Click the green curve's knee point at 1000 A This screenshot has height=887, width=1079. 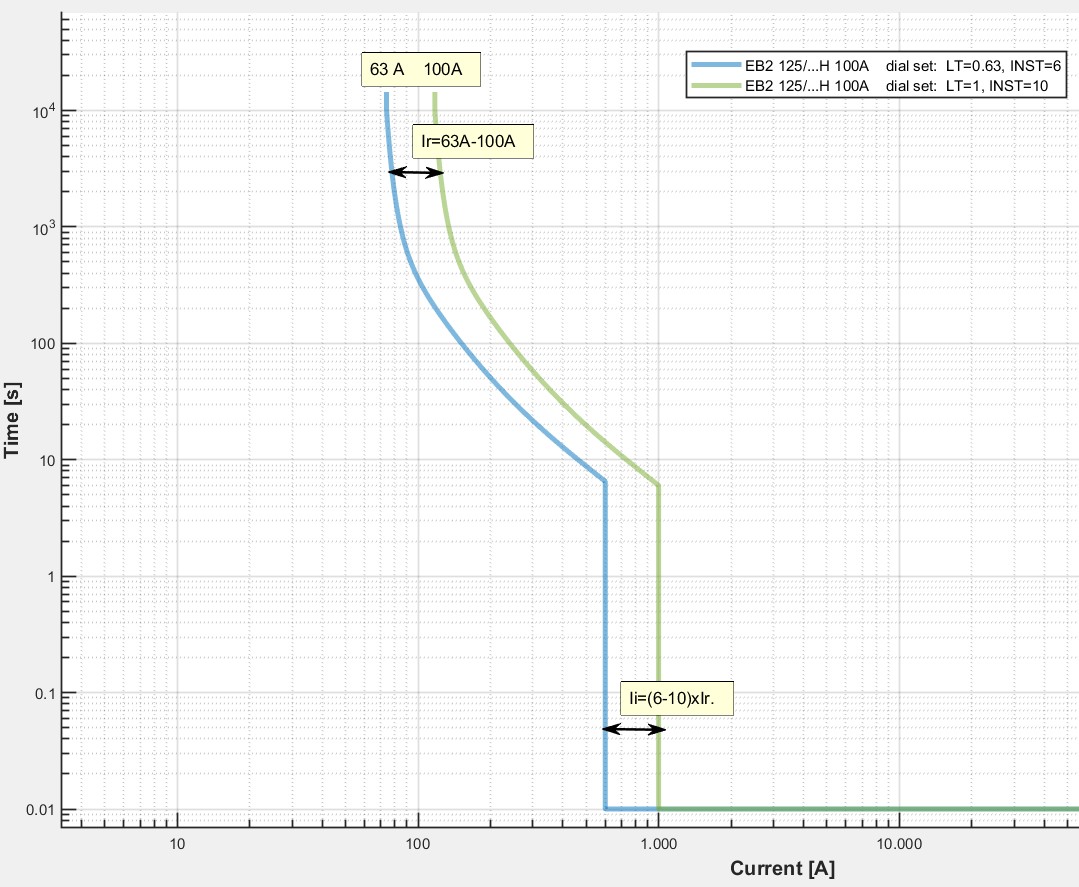coord(659,486)
